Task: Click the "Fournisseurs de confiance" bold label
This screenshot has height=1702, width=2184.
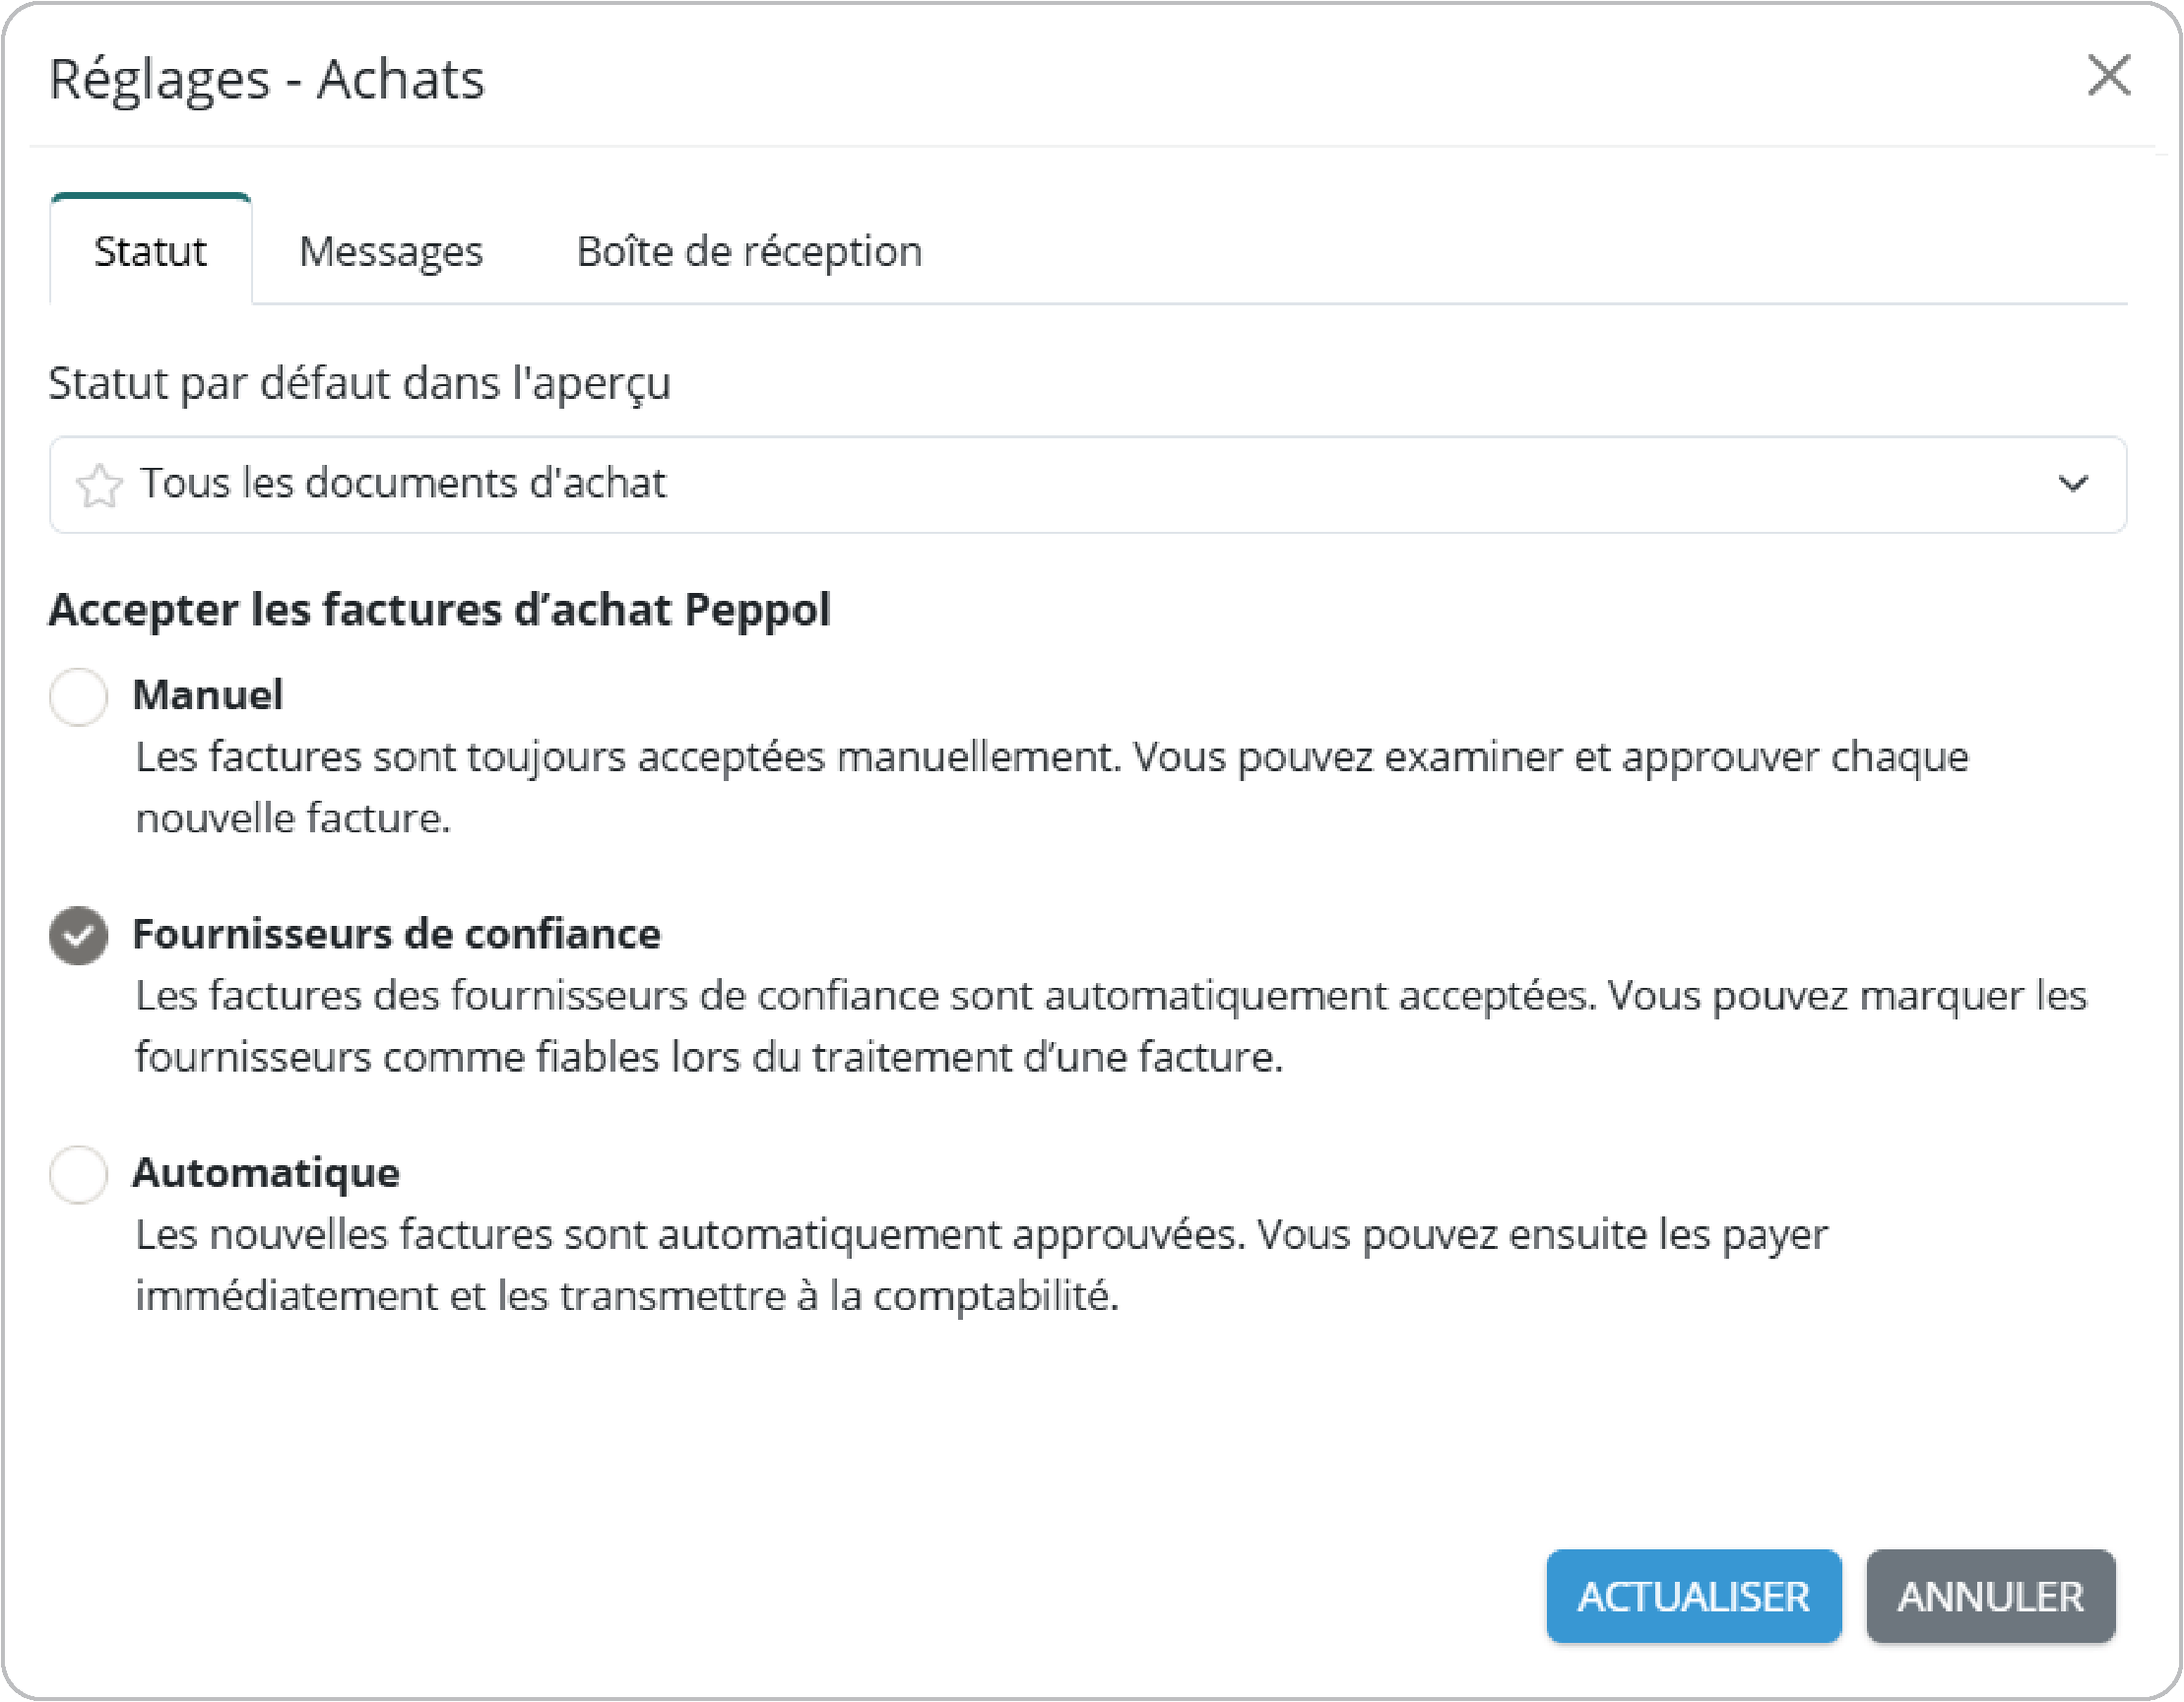Action: (397, 934)
